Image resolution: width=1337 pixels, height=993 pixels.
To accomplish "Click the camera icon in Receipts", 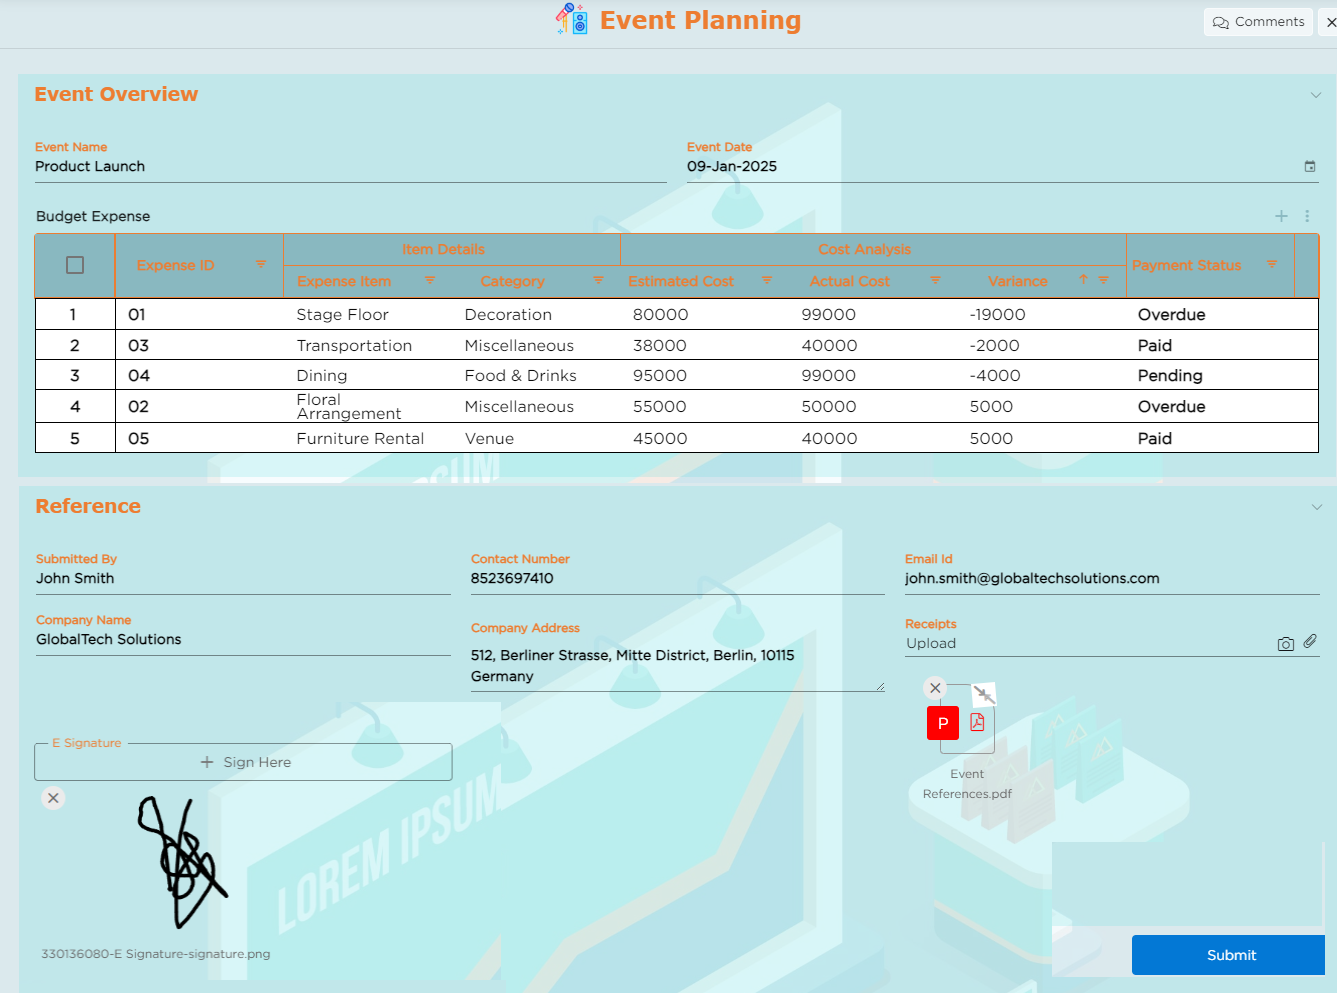I will click(1285, 644).
